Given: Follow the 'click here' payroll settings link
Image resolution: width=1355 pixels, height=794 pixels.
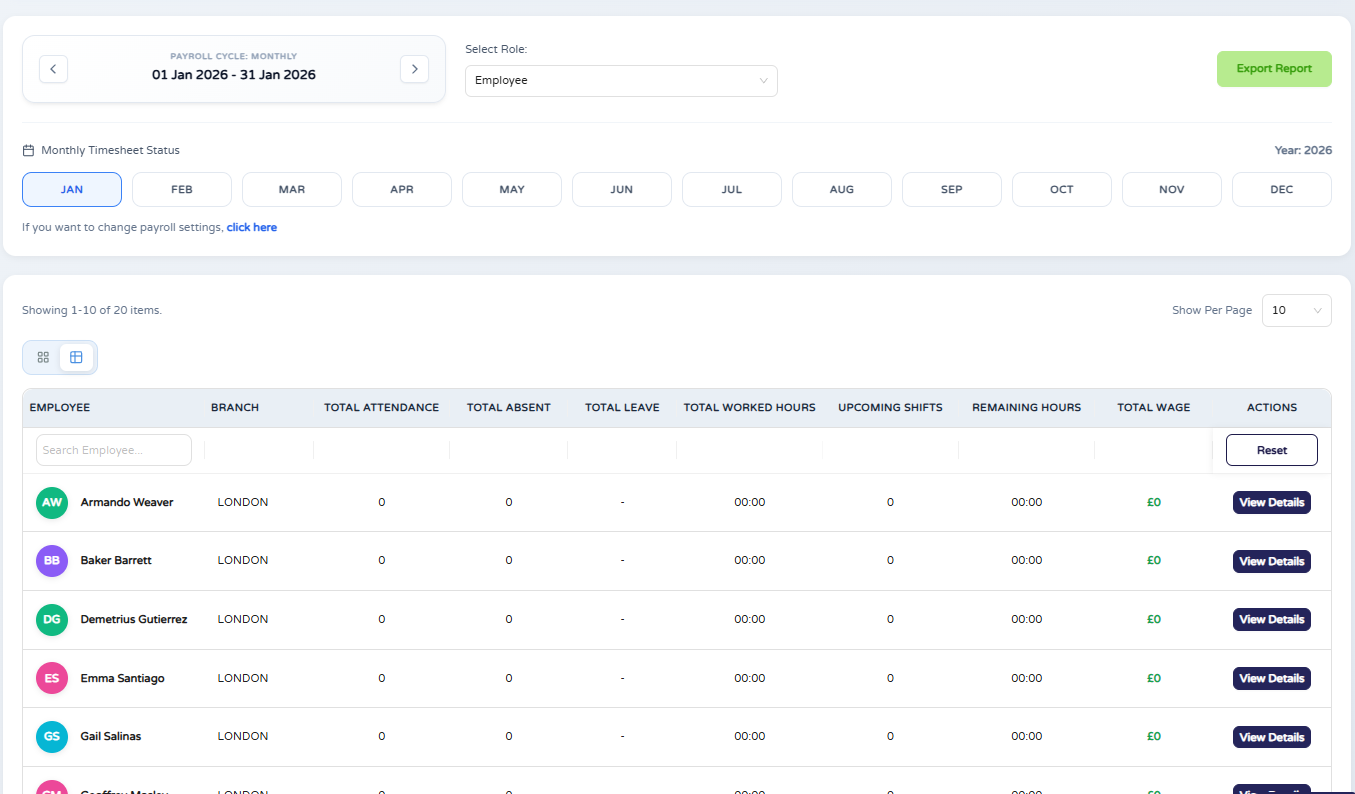Looking at the screenshot, I should click(x=252, y=227).
